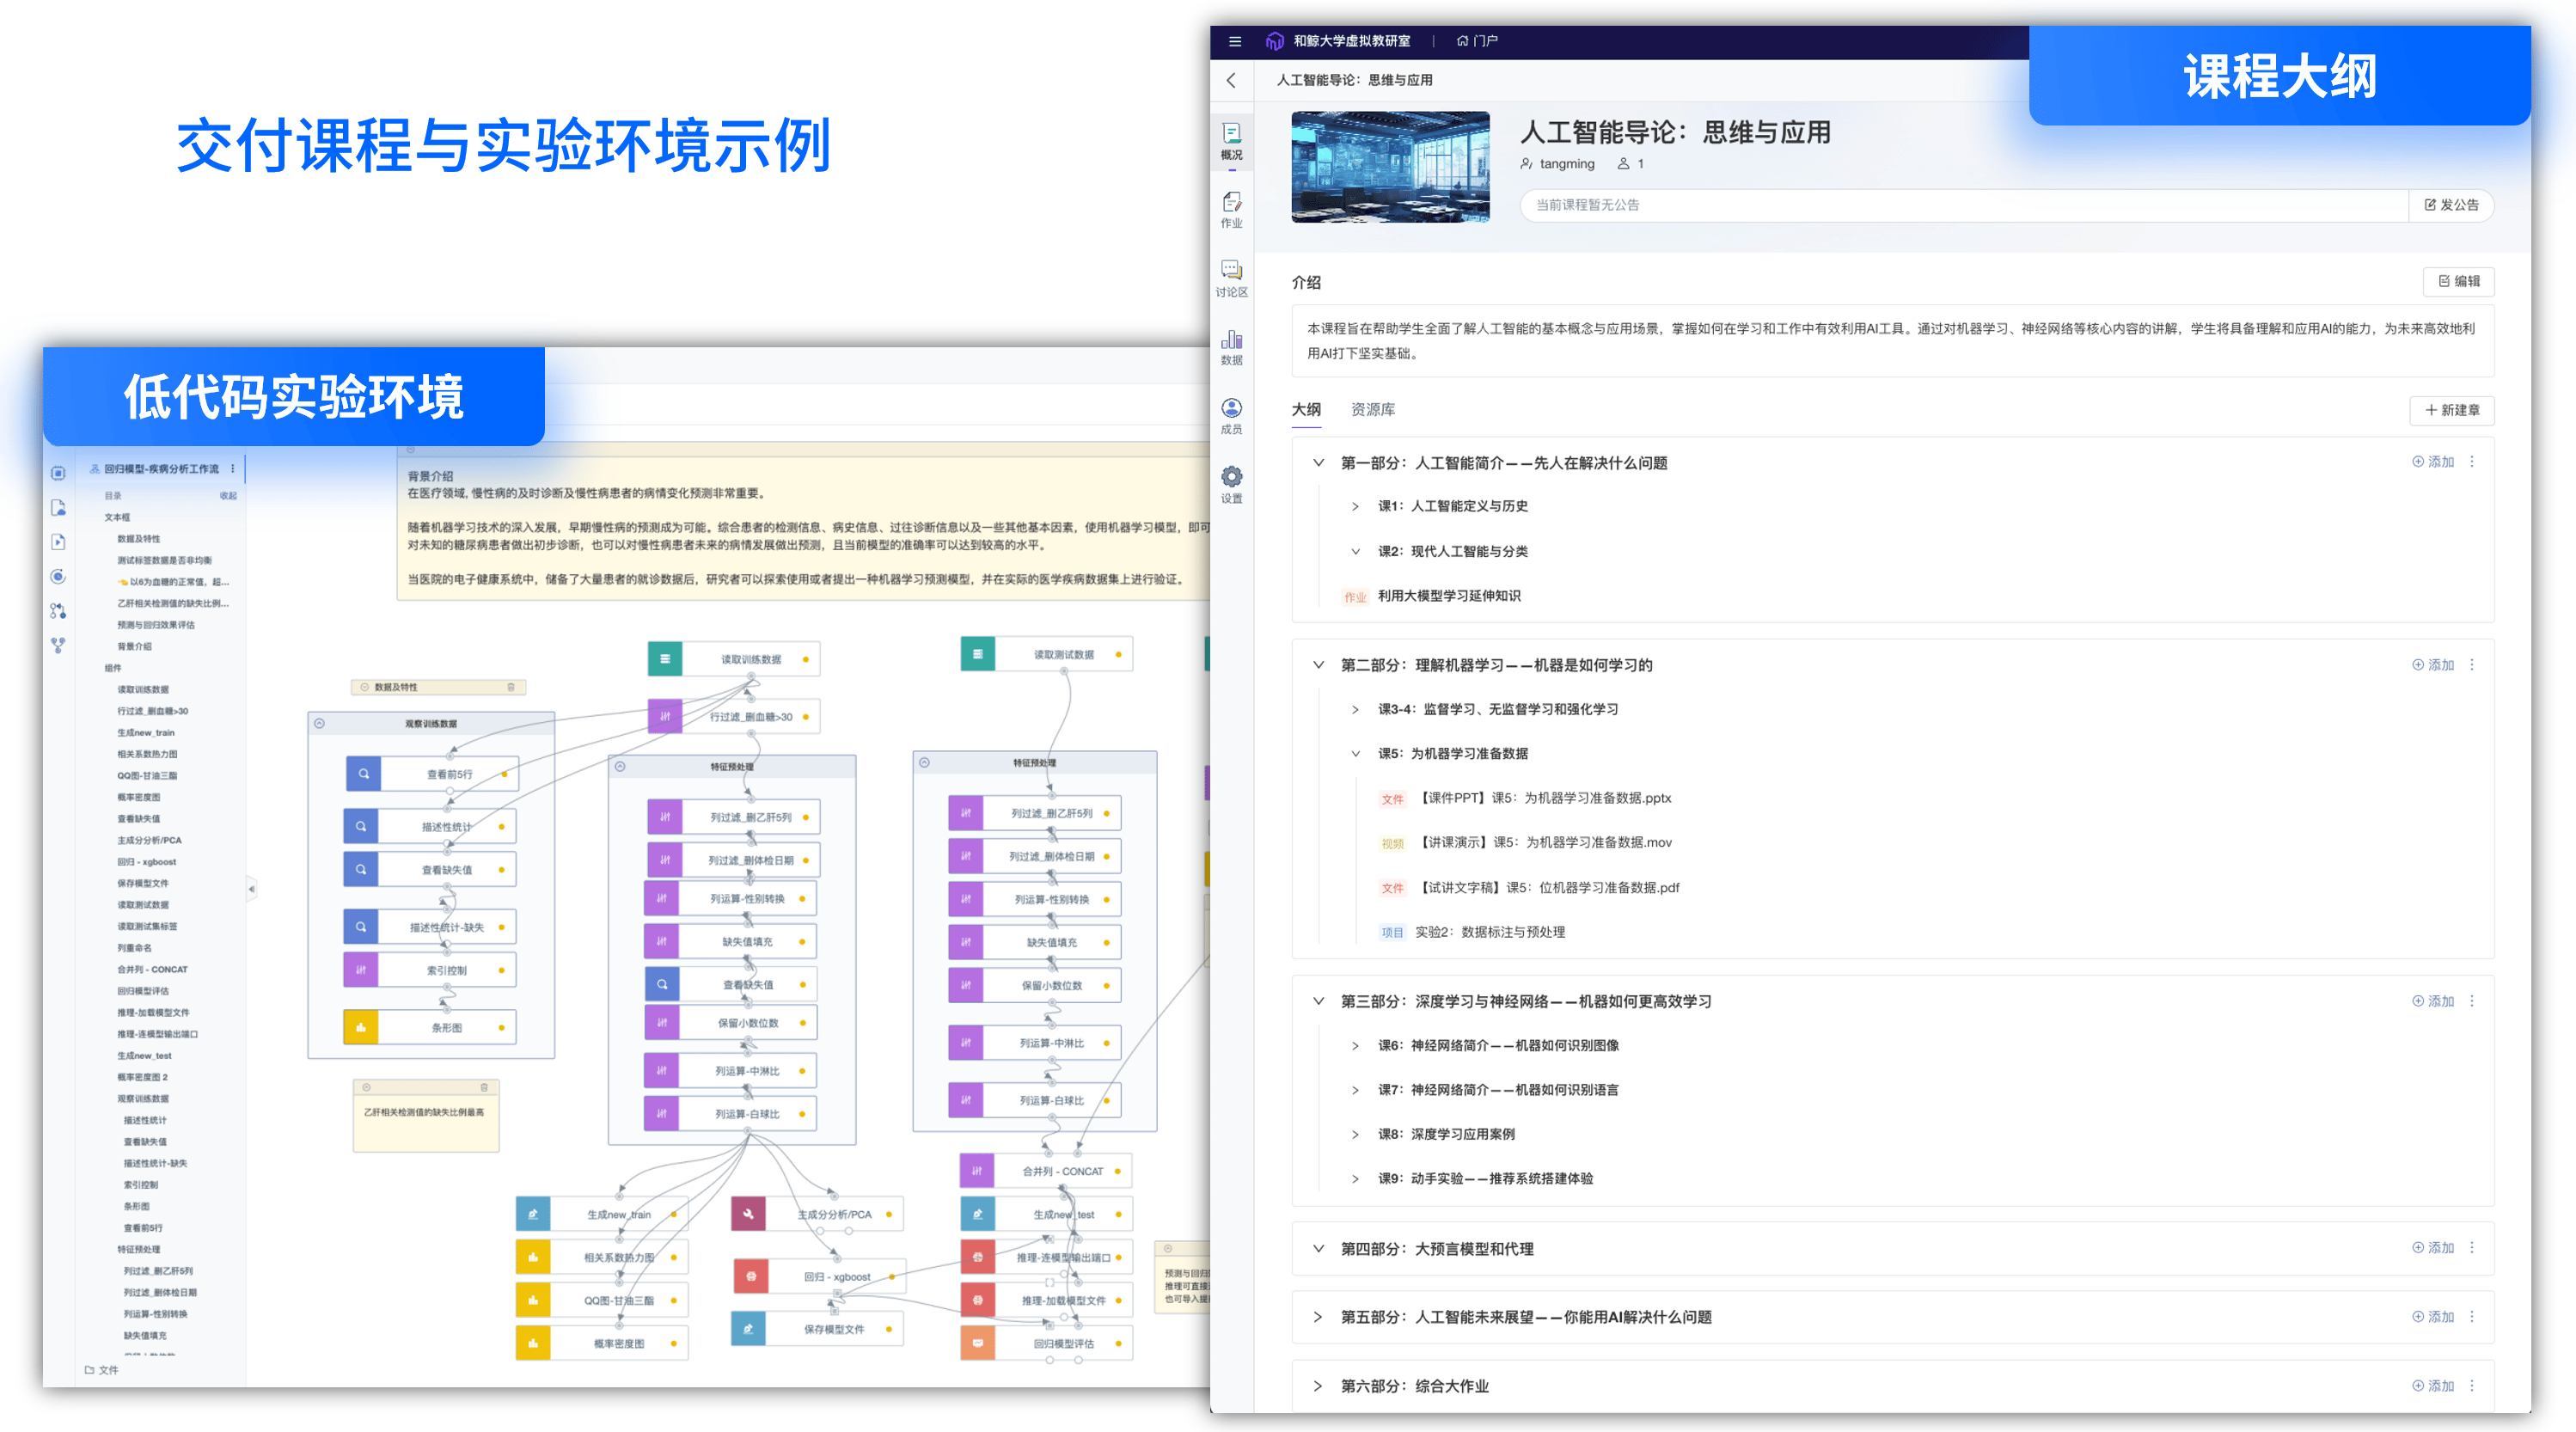Click the 发公告 button

coord(2451,205)
